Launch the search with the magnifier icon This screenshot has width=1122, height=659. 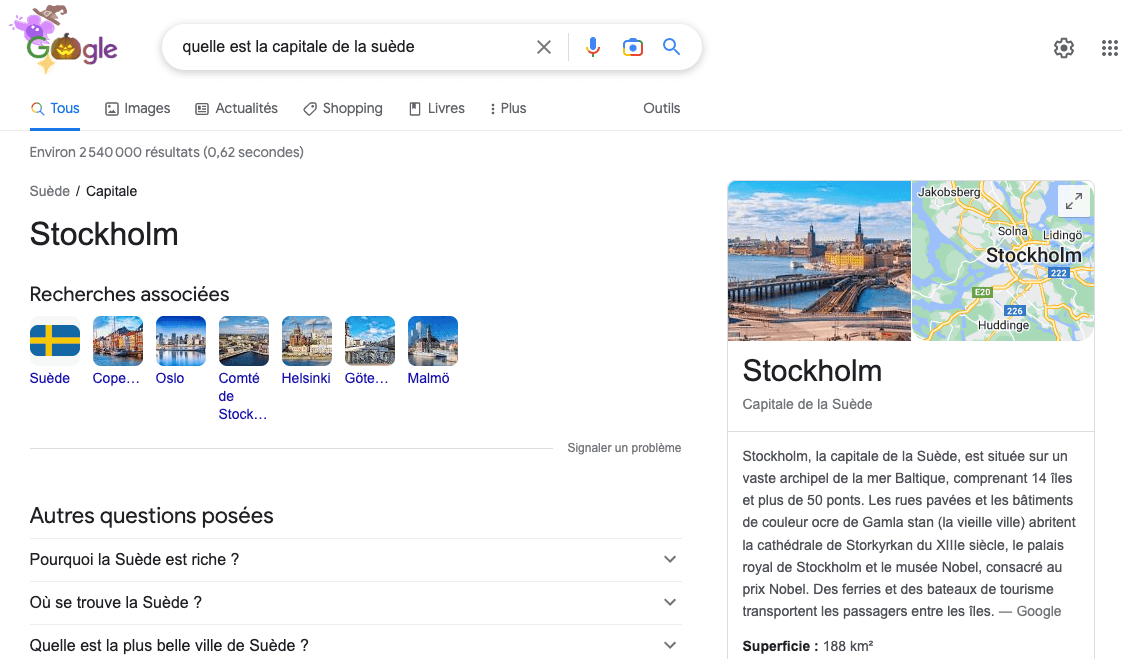click(x=671, y=46)
